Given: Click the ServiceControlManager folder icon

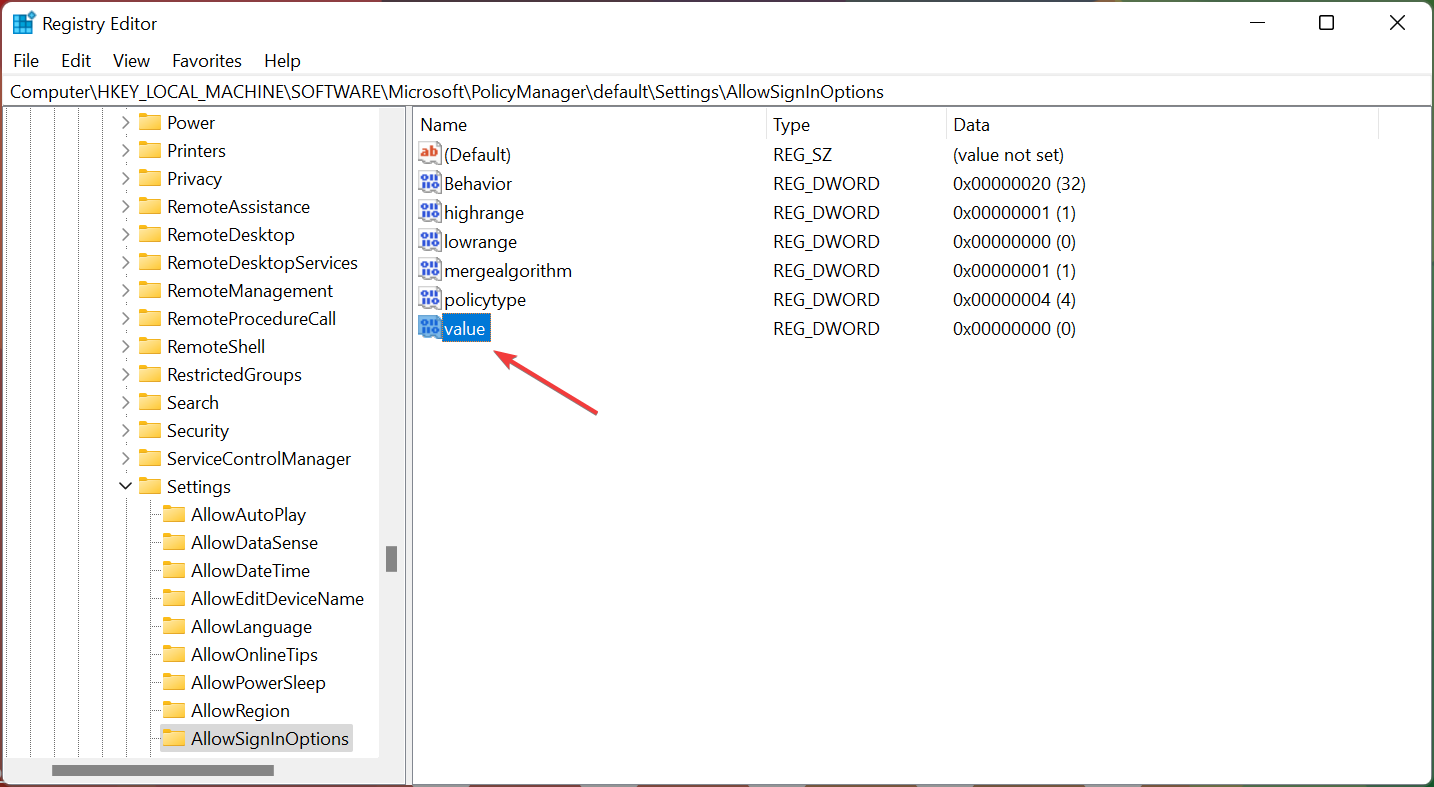Looking at the screenshot, I should (150, 458).
